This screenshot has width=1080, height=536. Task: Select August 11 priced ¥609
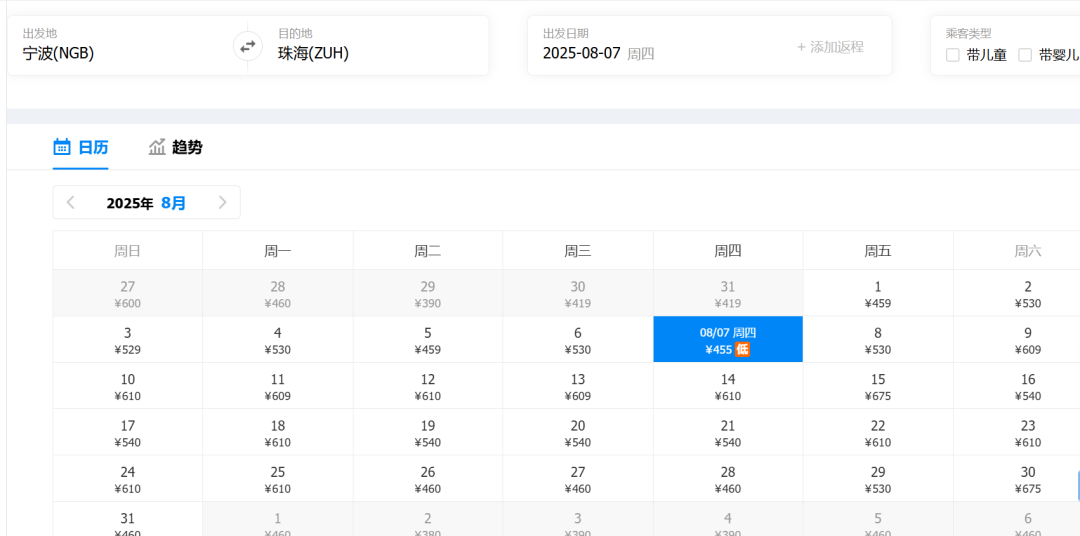[278, 386]
